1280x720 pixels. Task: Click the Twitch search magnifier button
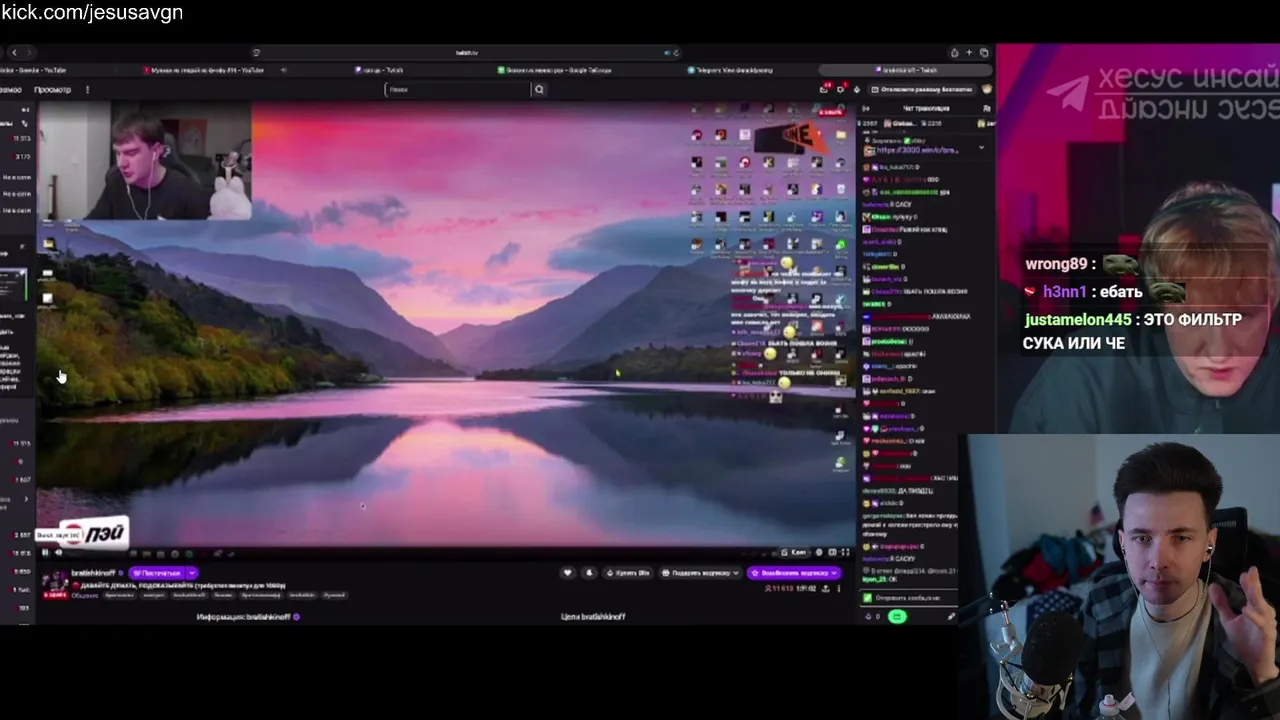539,89
